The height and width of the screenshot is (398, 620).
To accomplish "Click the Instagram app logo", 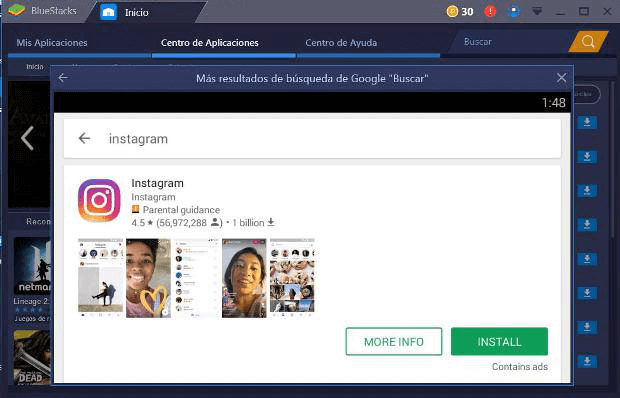I will click(x=99, y=200).
